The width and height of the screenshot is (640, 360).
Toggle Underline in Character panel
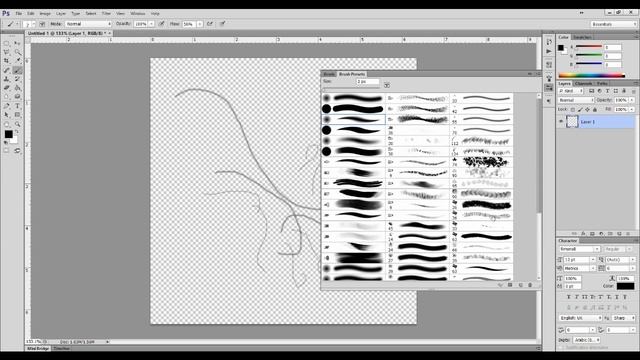(617, 297)
